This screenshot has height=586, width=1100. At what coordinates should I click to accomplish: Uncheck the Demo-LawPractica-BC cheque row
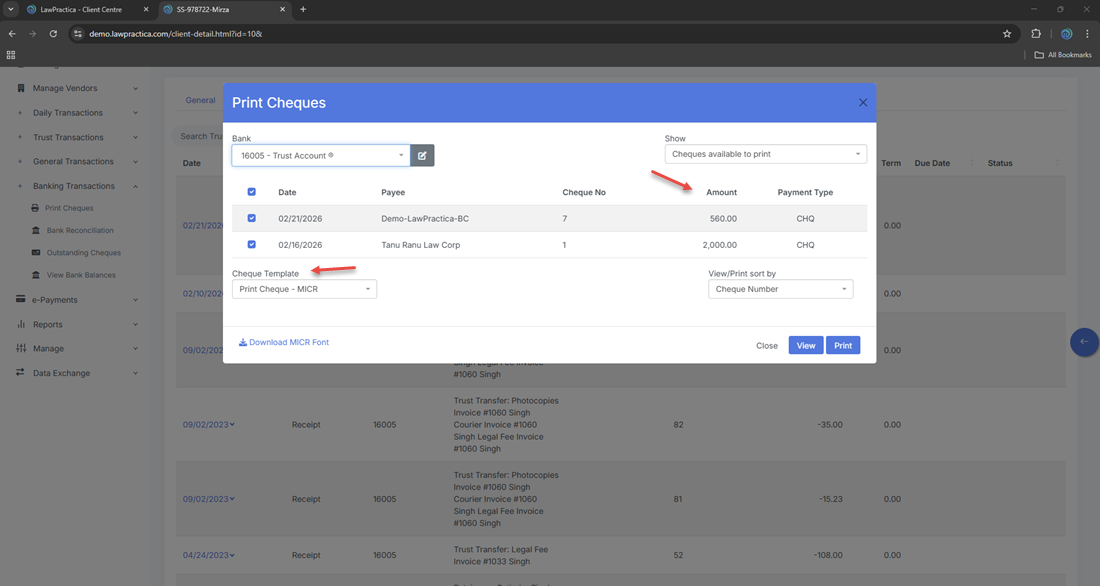(x=251, y=218)
